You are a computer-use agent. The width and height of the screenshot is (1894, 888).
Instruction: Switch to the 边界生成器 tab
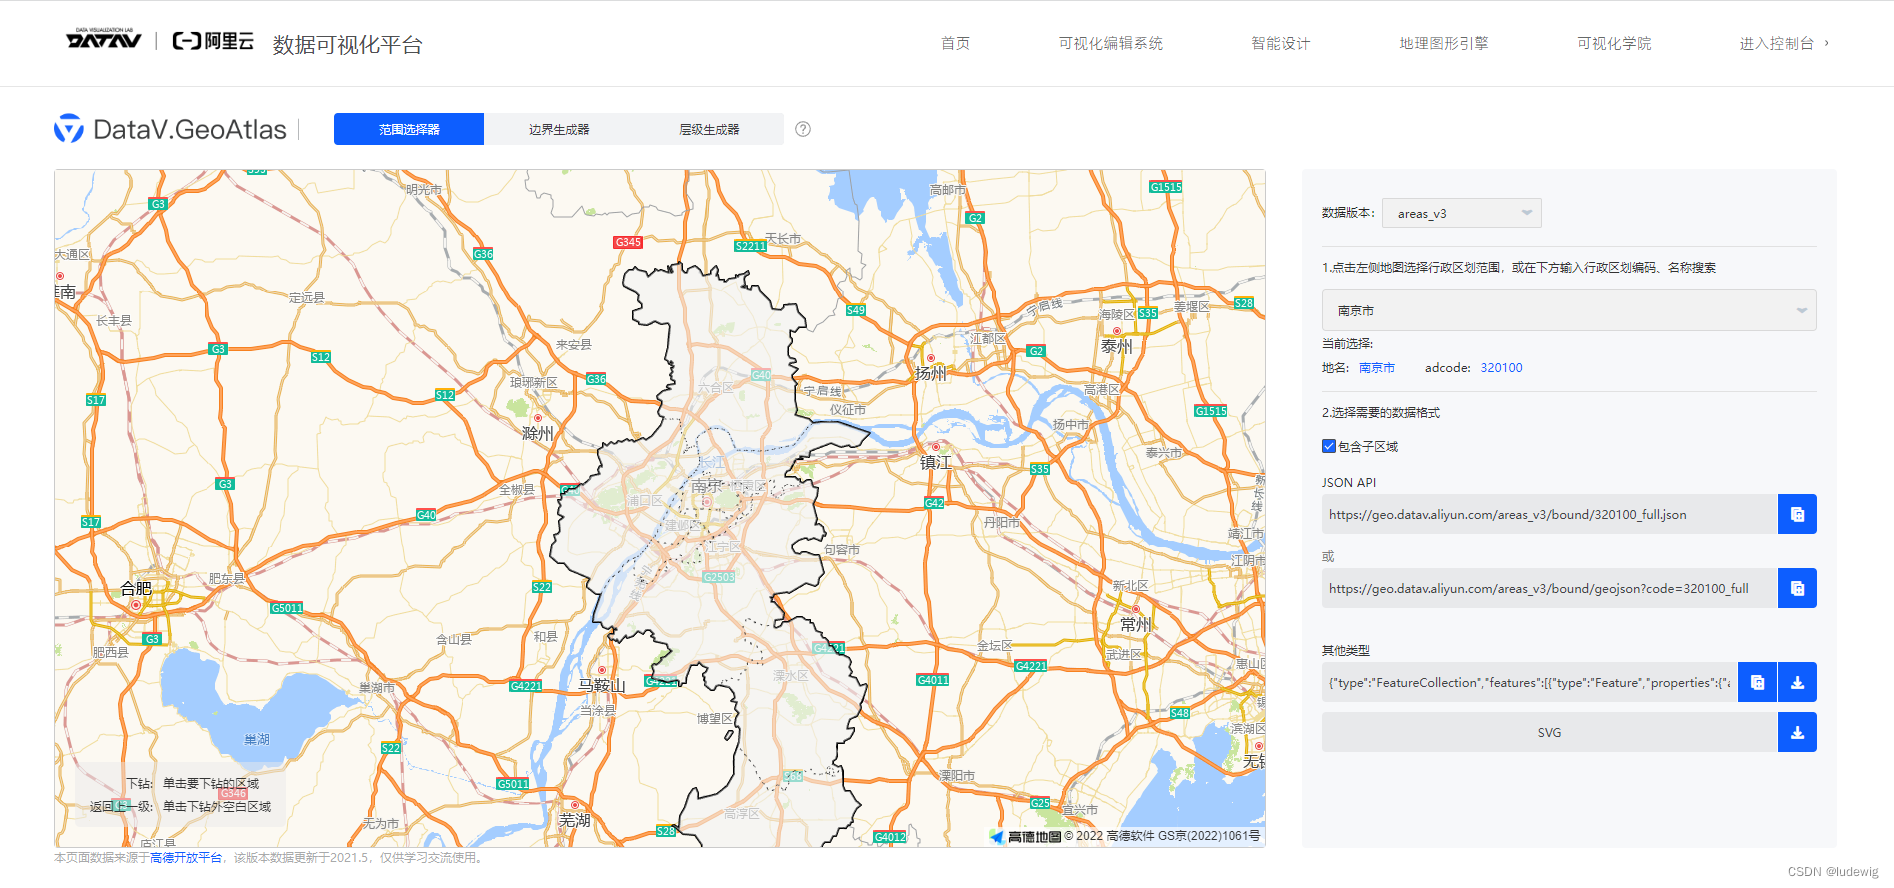click(559, 129)
